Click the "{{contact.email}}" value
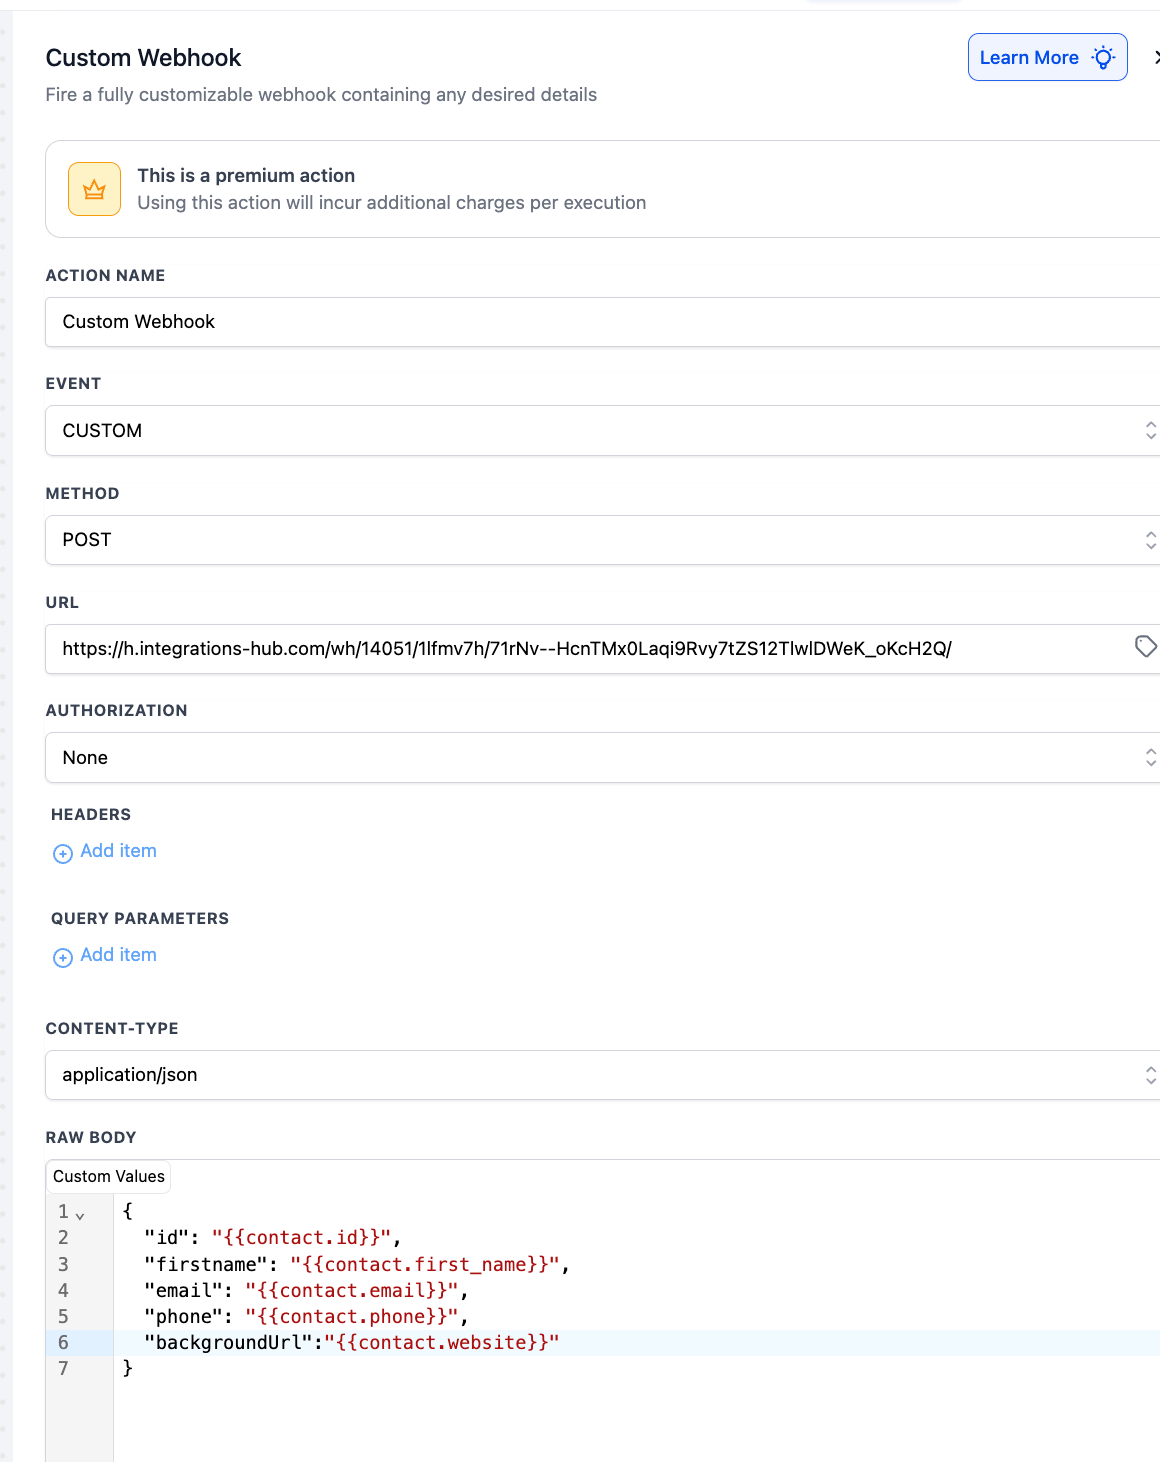The width and height of the screenshot is (1160, 1462). pos(351,1291)
